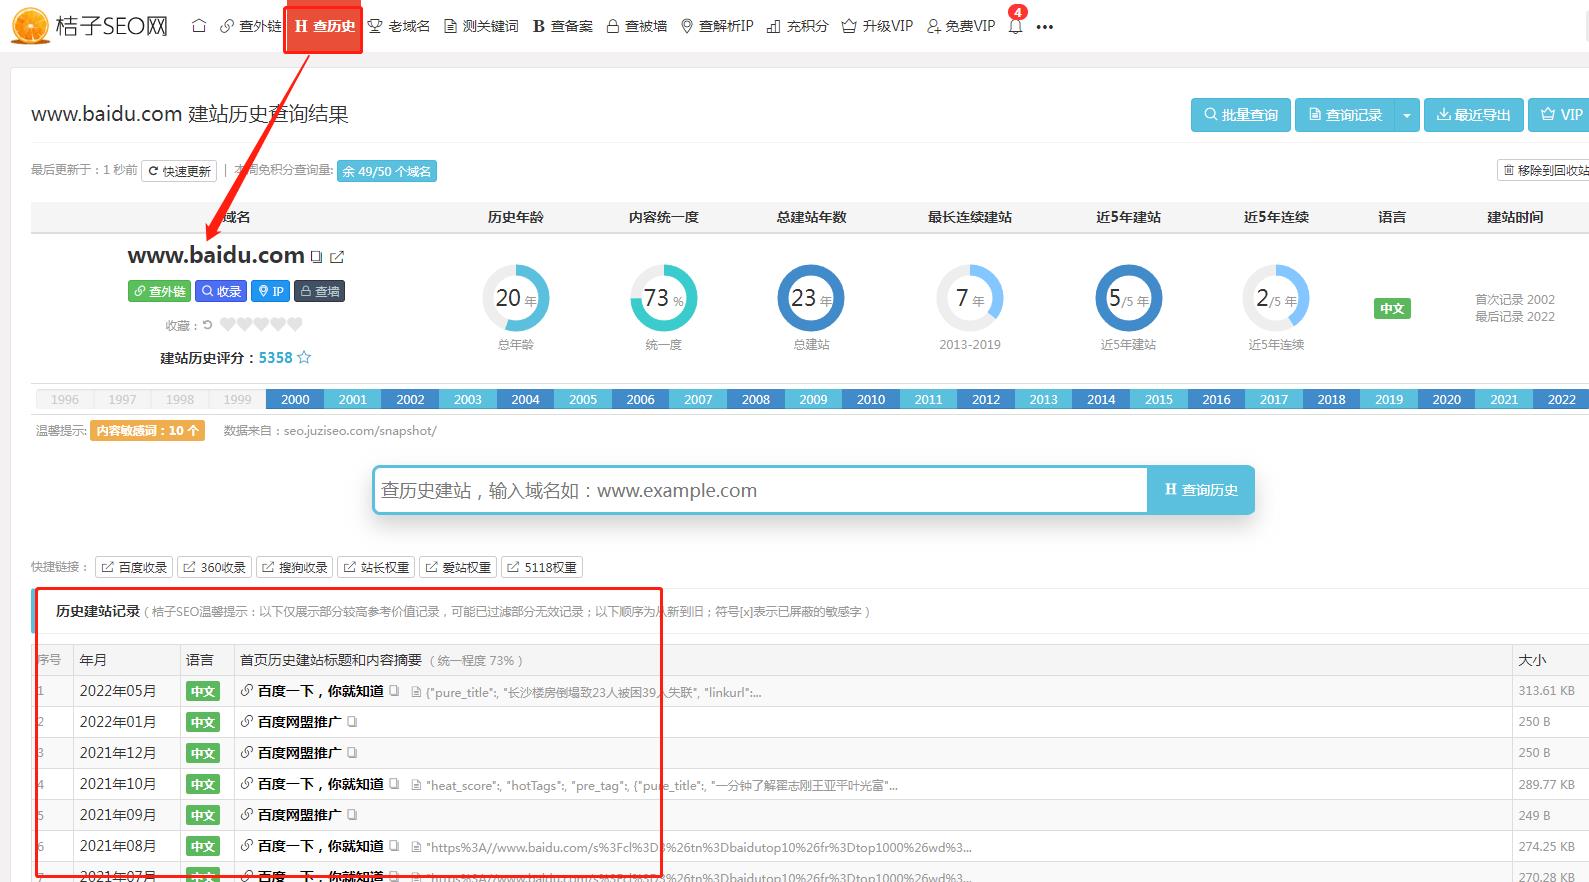Image resolution: width=1589 pixels, height=882 pixels.
Task: Reset favorite rating undo icon
Action: coord(207,325)
